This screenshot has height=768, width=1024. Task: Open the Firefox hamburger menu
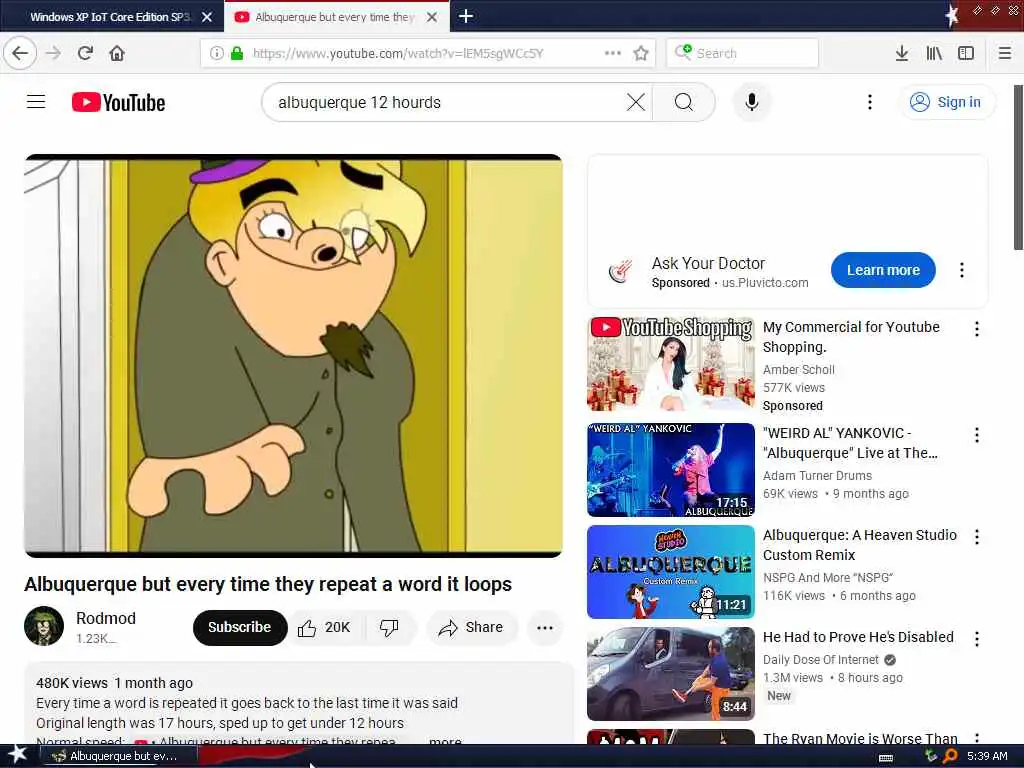pyautogui.click(x=1005, y=53)
